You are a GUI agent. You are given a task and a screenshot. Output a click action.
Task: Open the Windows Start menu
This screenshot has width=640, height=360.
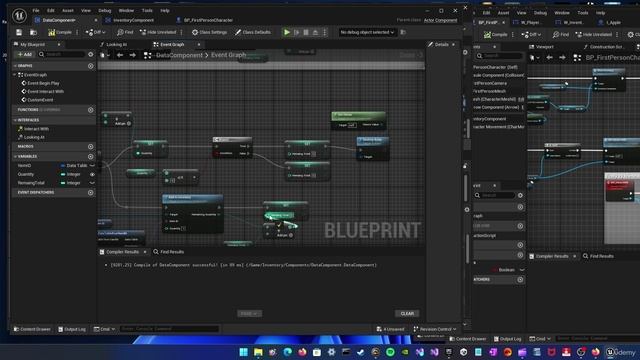[x=244, y=352]
